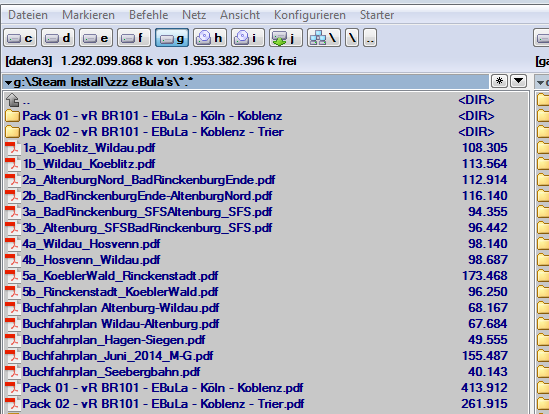Open the Konfigurieren menu
This screenshot has height=414, width=549.
[x=310, y=15]
